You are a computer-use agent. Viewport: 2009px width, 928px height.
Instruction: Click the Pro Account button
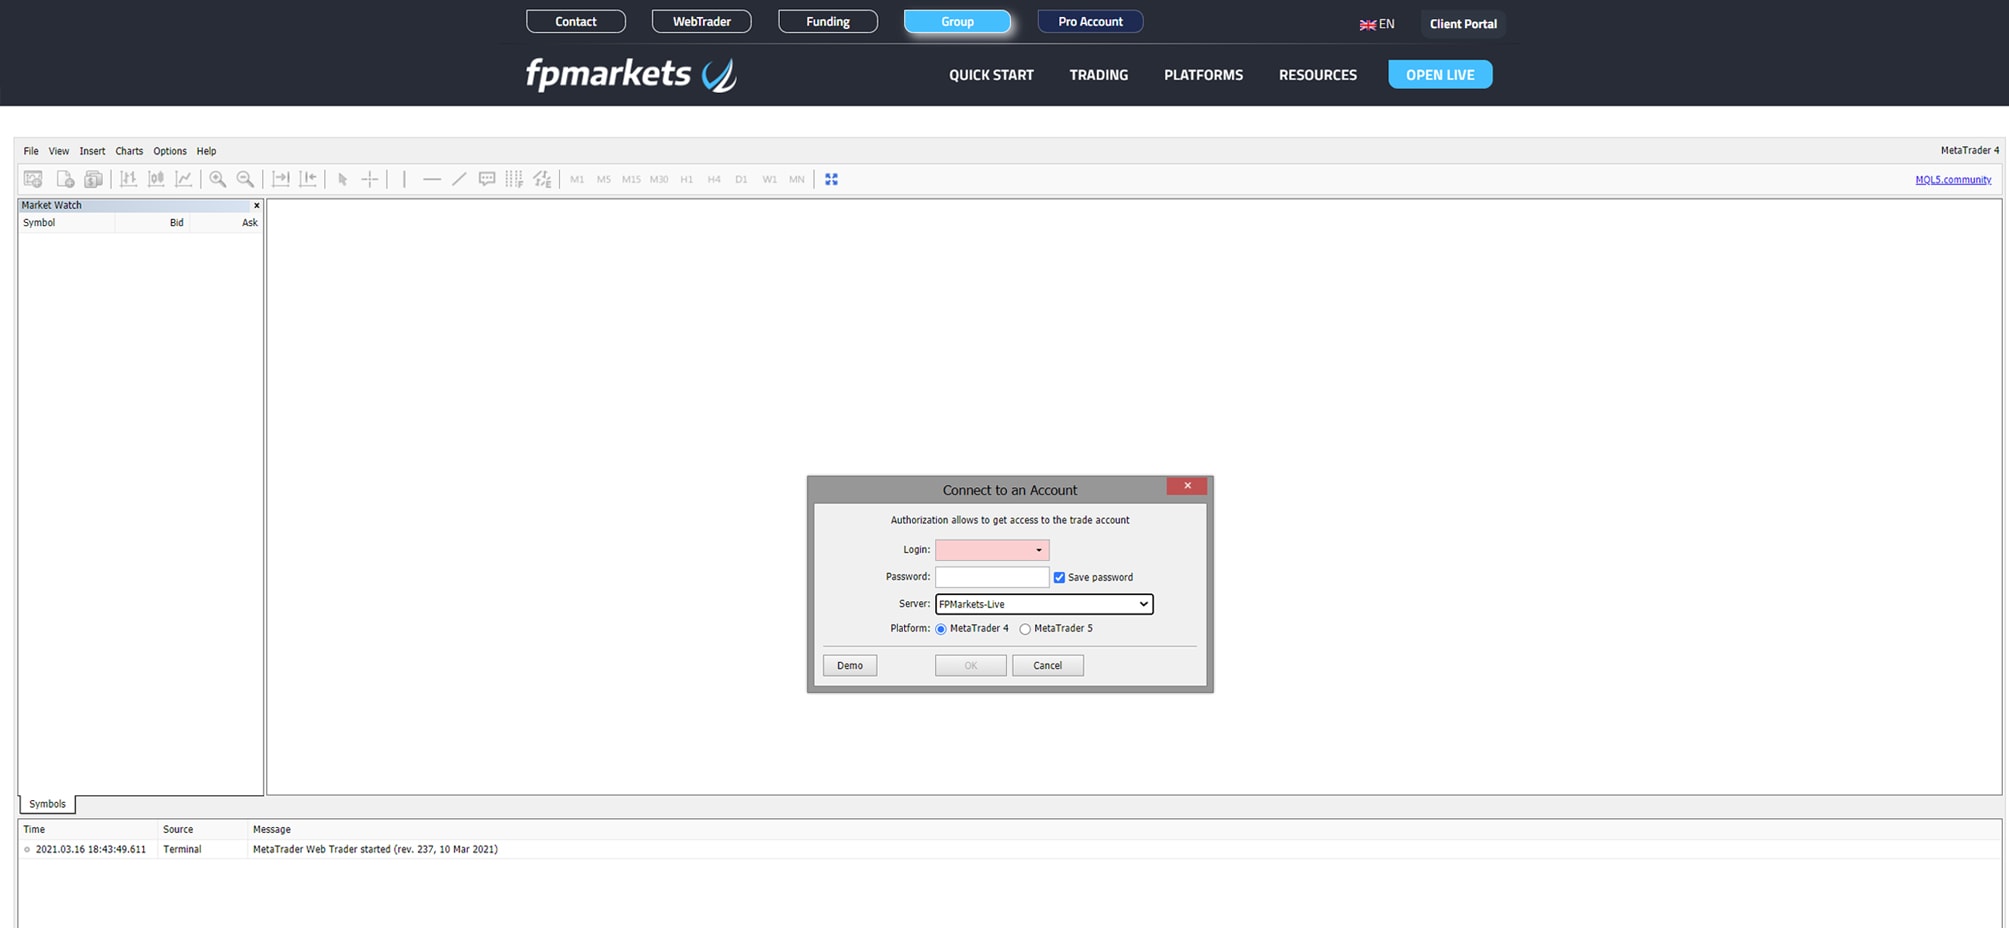[x=1090, y=21]
